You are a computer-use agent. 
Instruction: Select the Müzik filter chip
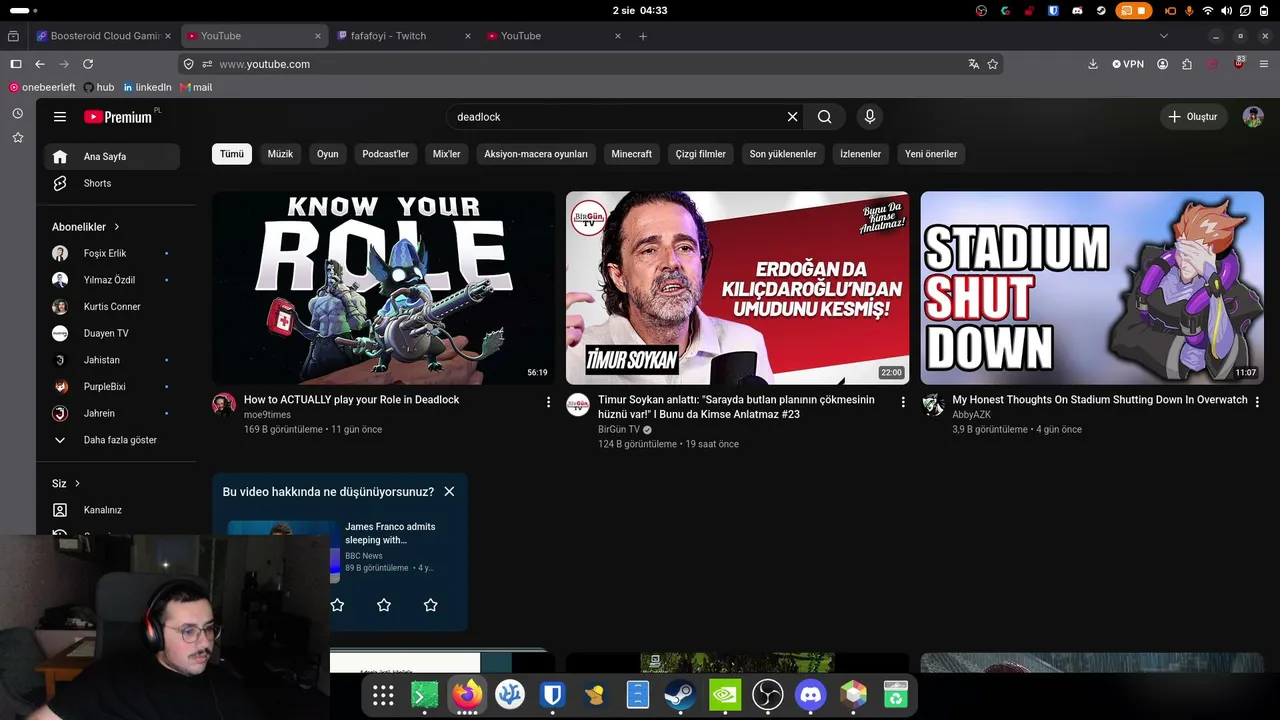[x=280, y=154]
